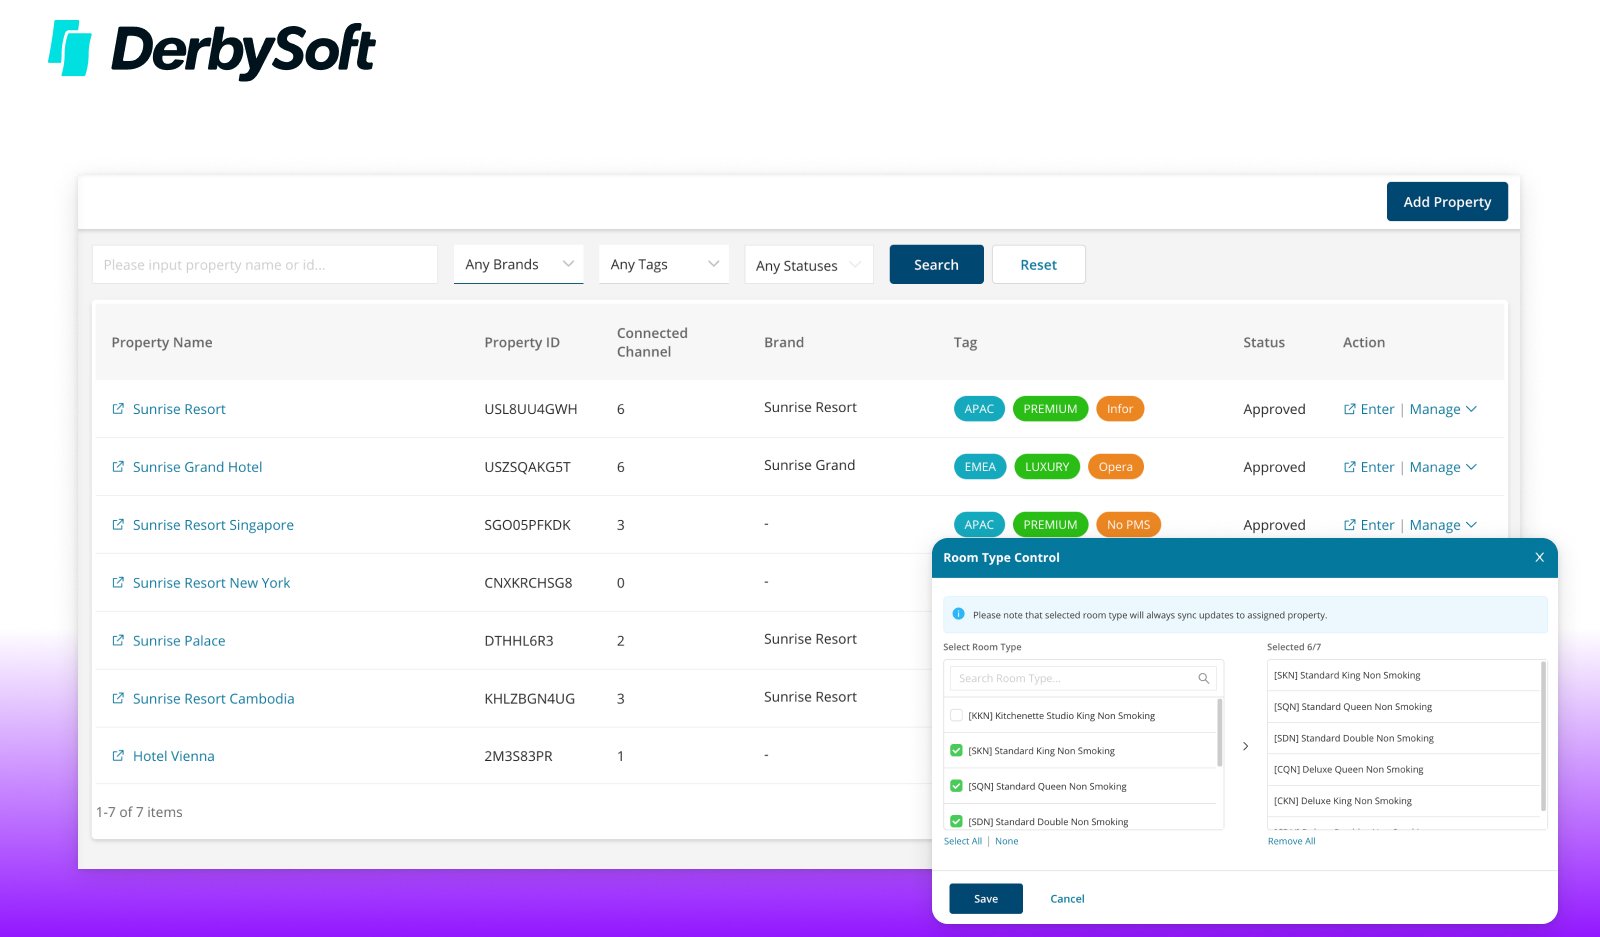
Task: Click property ID 2M3S83PR
Action: (x=518, y=756)
